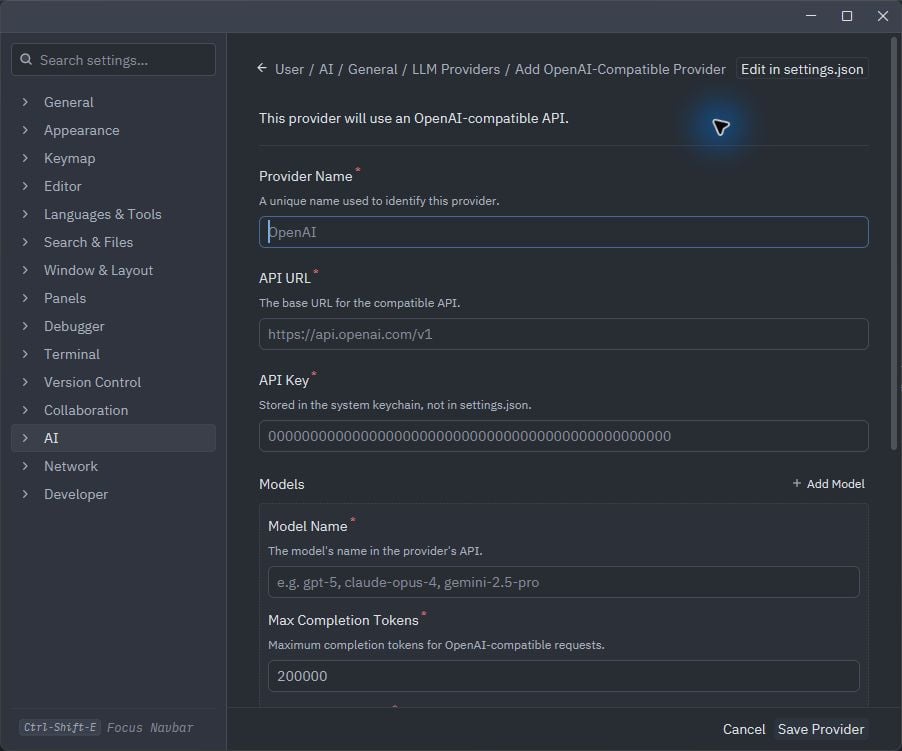Expand the Version Control chevron
The image size is (902, 751).
pos(25,382)
